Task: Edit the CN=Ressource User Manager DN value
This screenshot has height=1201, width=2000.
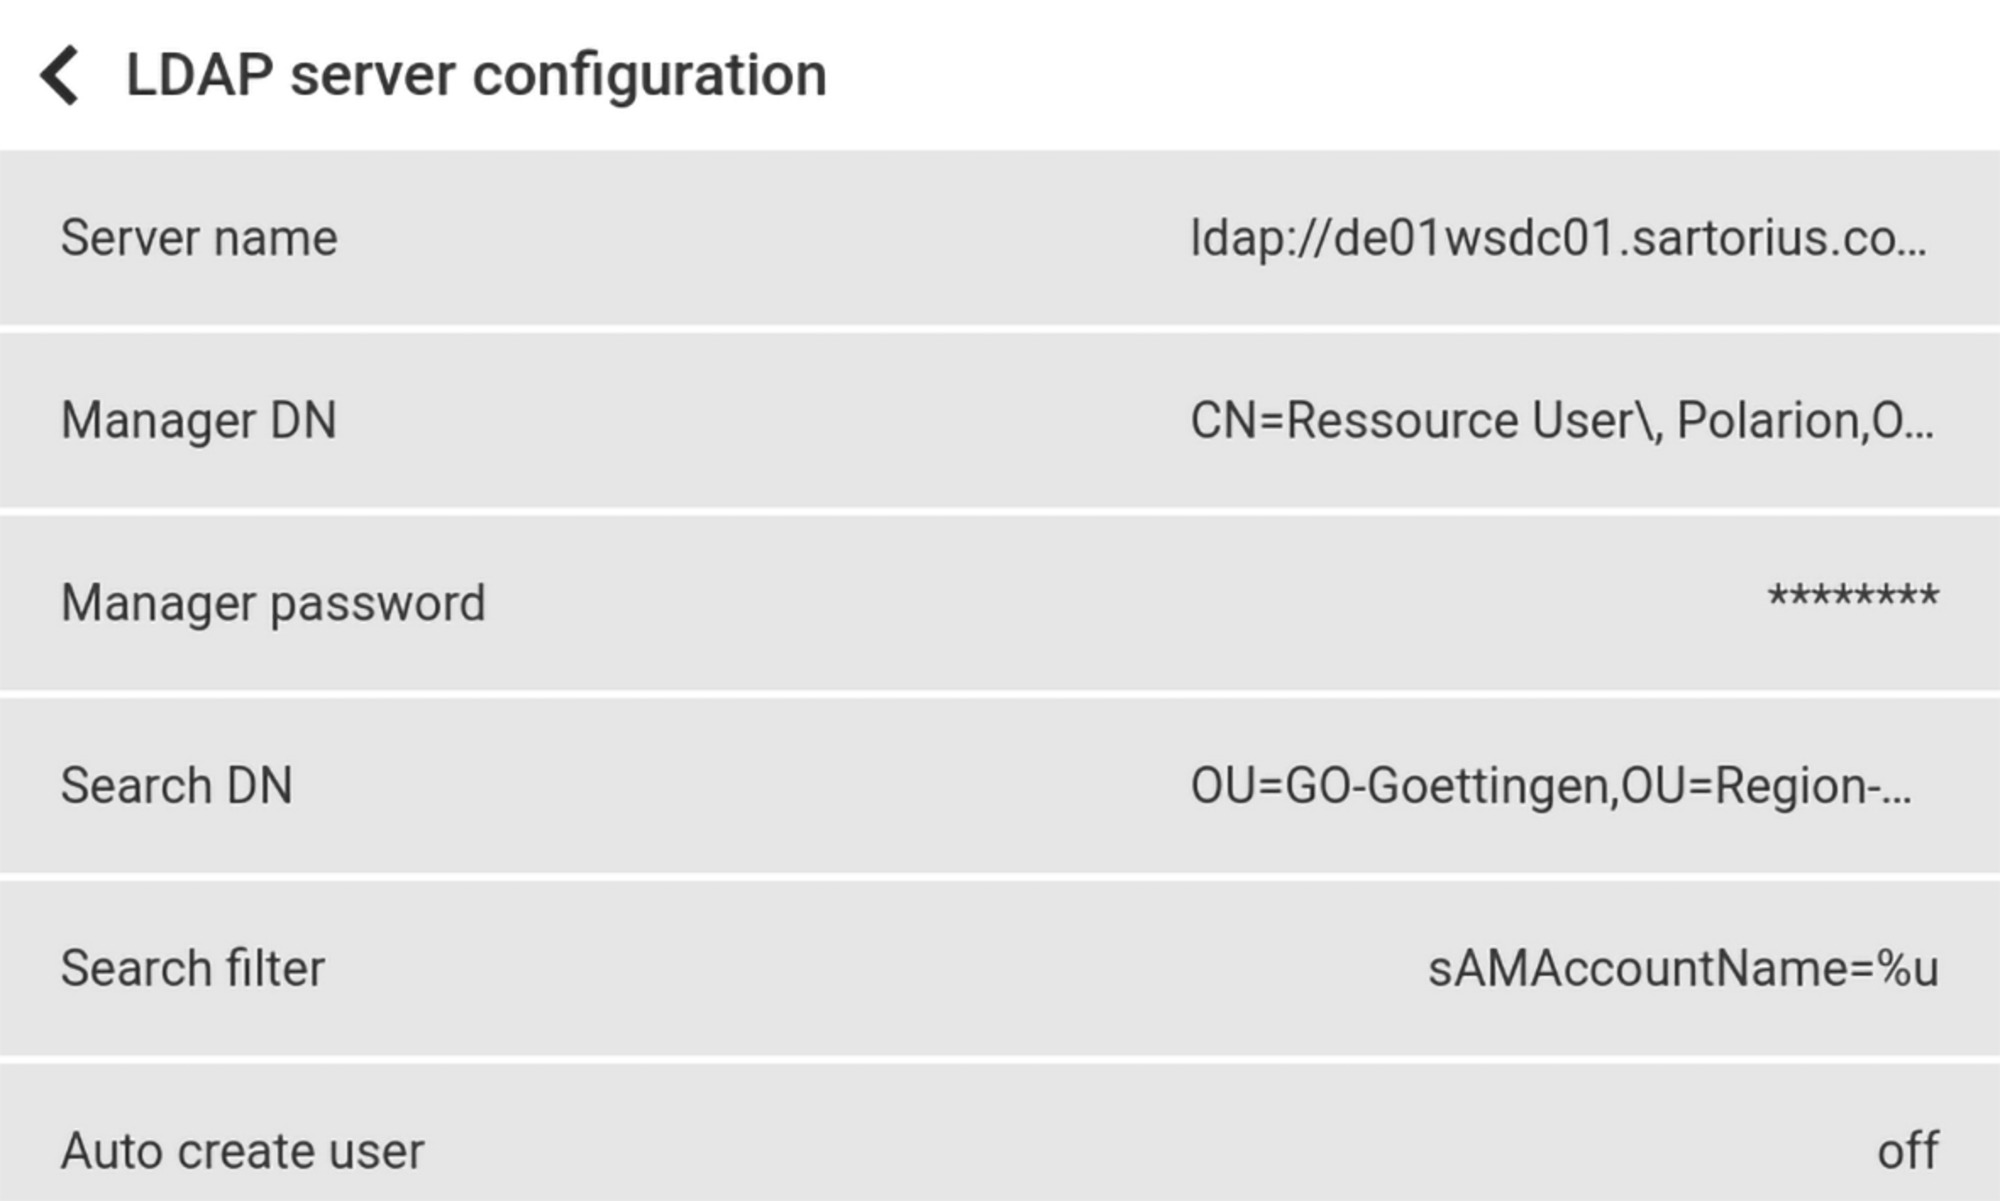Action: pyautogui.click(x=1561, y=420)
